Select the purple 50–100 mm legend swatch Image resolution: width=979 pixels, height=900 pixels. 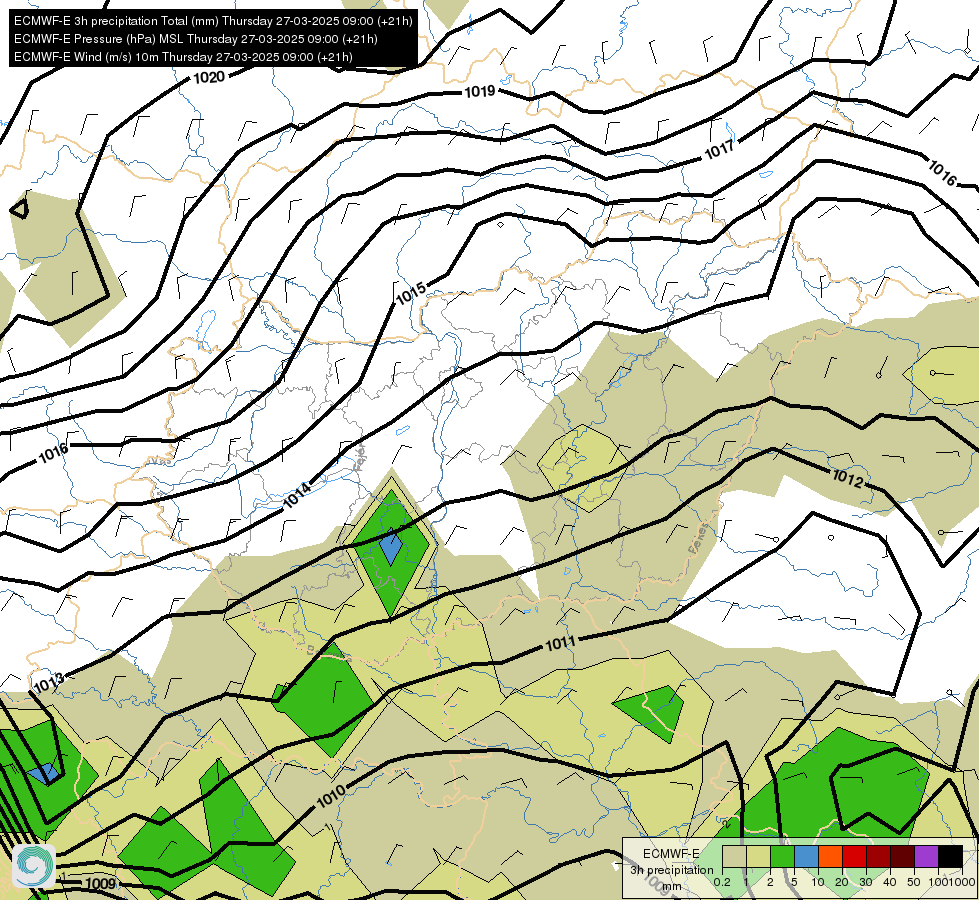926,857
